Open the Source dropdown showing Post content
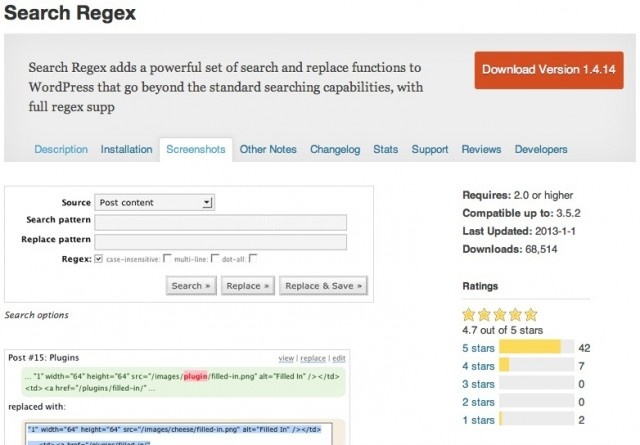Screen dimensions: 640x445 click(x=154, y=202)
